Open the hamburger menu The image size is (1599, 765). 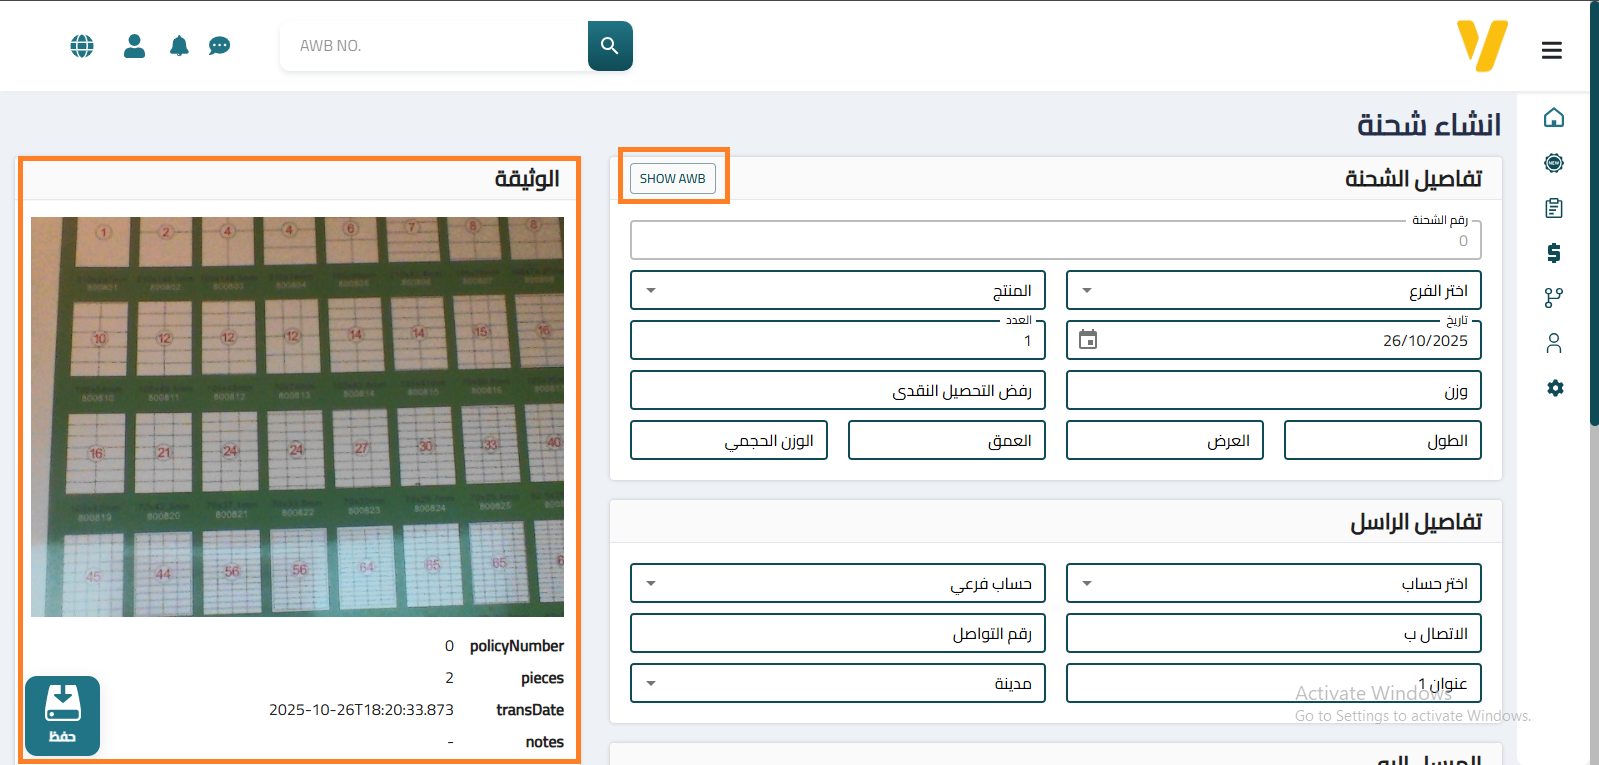tap(1551, 50)
